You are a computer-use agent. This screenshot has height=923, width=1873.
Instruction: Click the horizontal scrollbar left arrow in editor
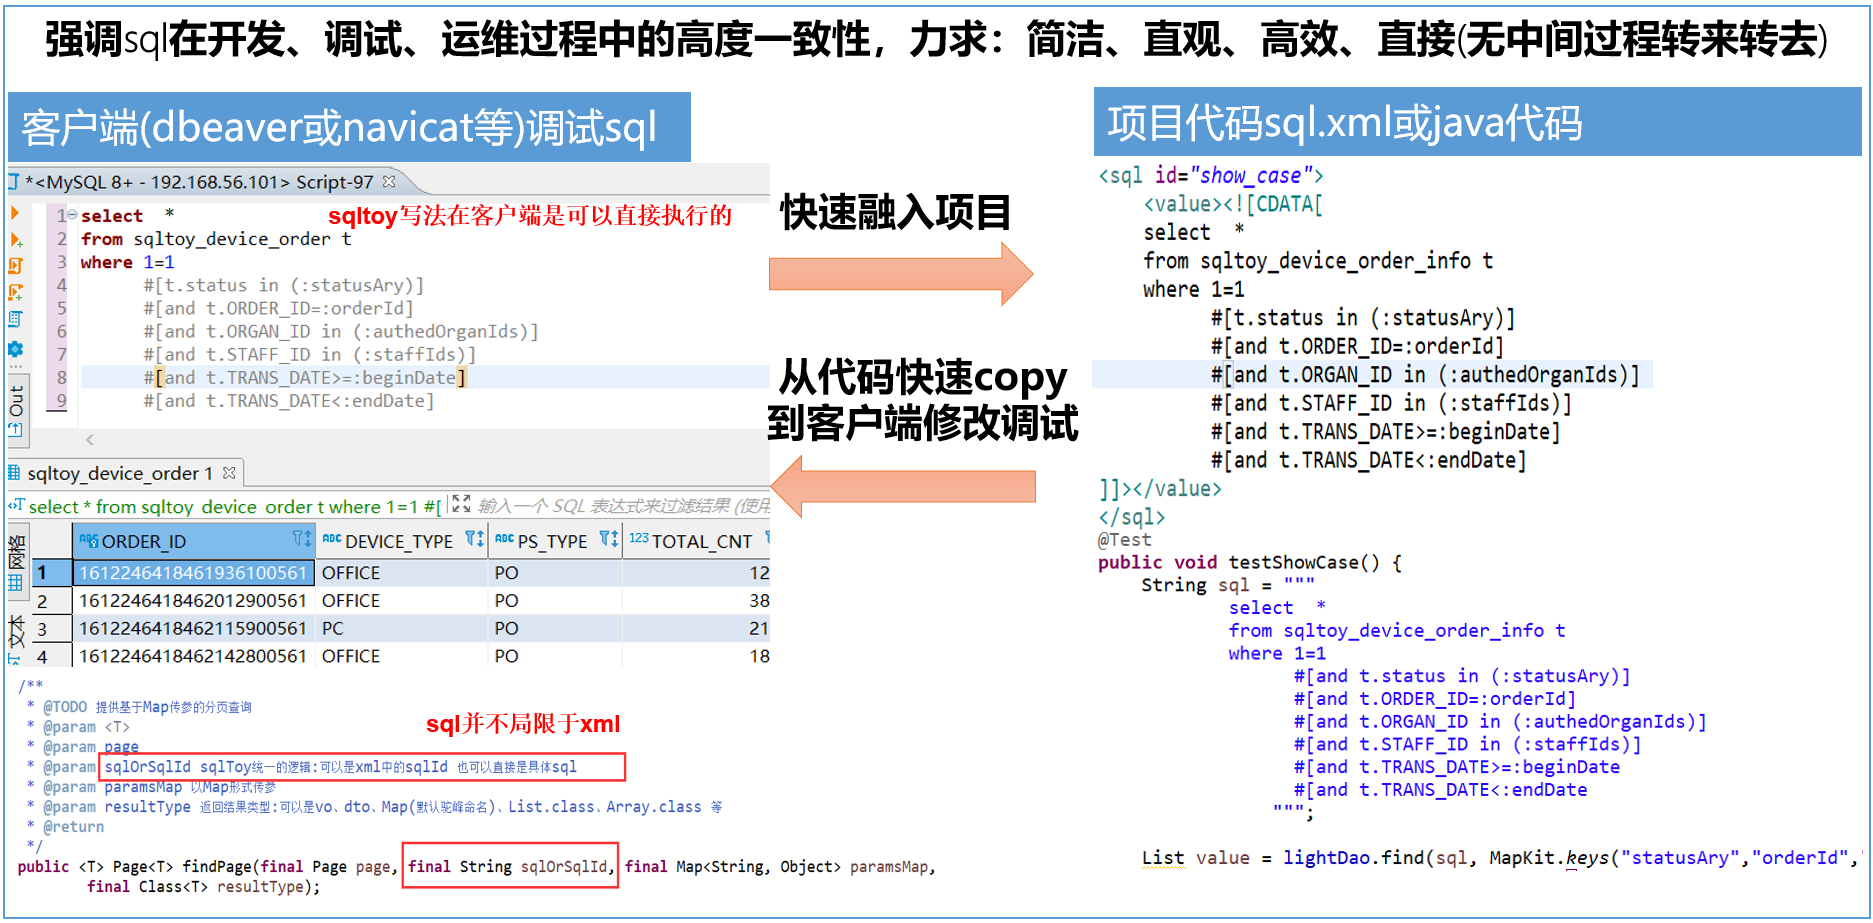90,440
